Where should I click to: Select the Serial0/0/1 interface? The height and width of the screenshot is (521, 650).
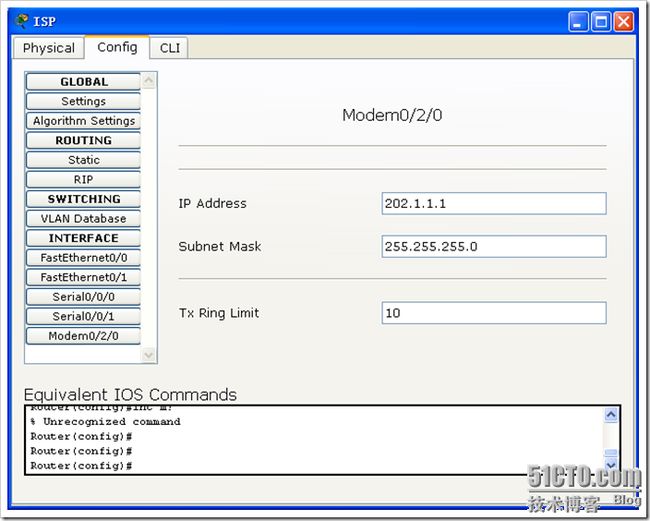(83, 316)
